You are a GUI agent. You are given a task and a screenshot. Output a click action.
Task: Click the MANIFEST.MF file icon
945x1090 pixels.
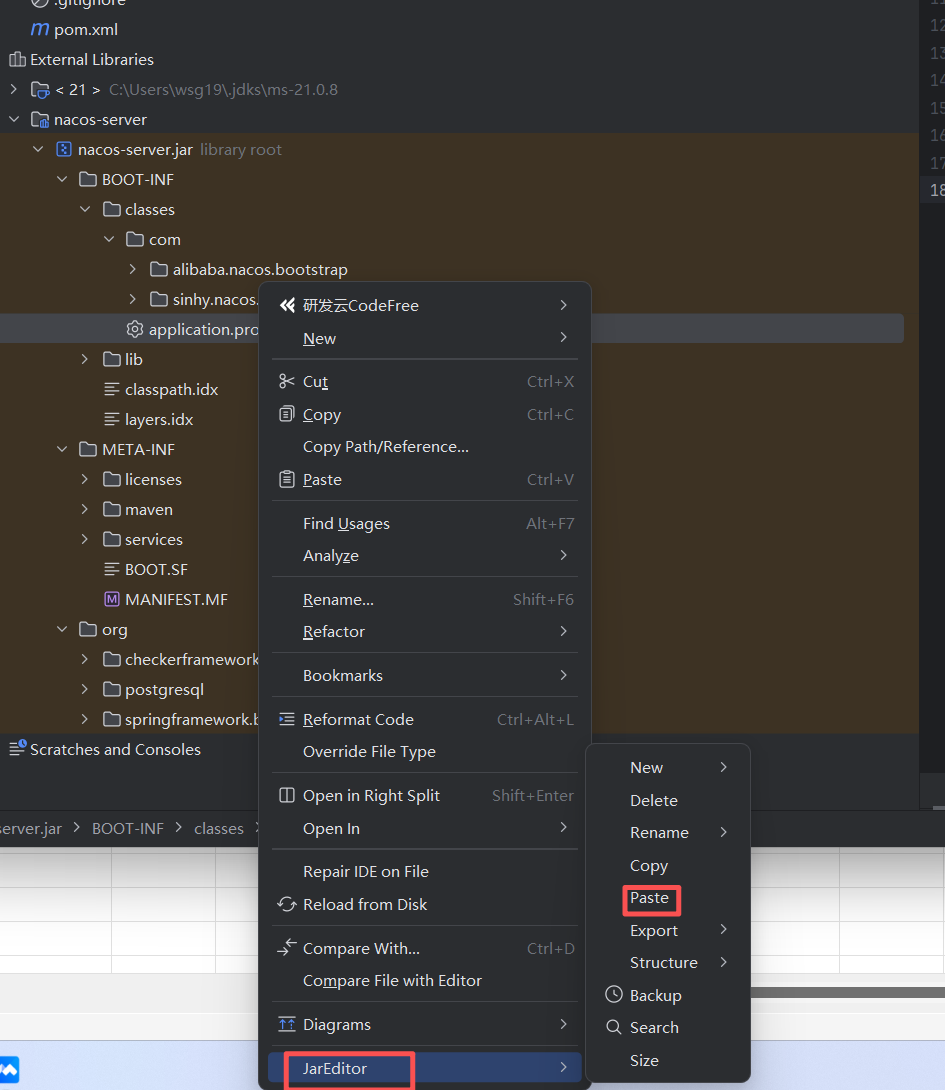(112, 599)
